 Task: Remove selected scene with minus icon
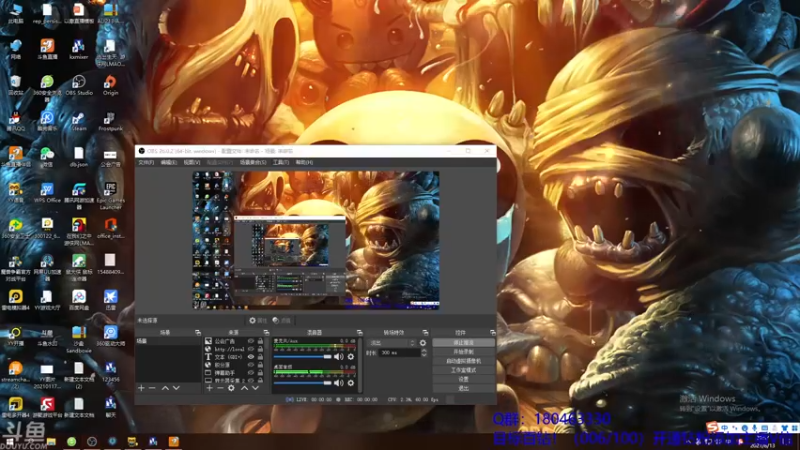tap(152, 388)
